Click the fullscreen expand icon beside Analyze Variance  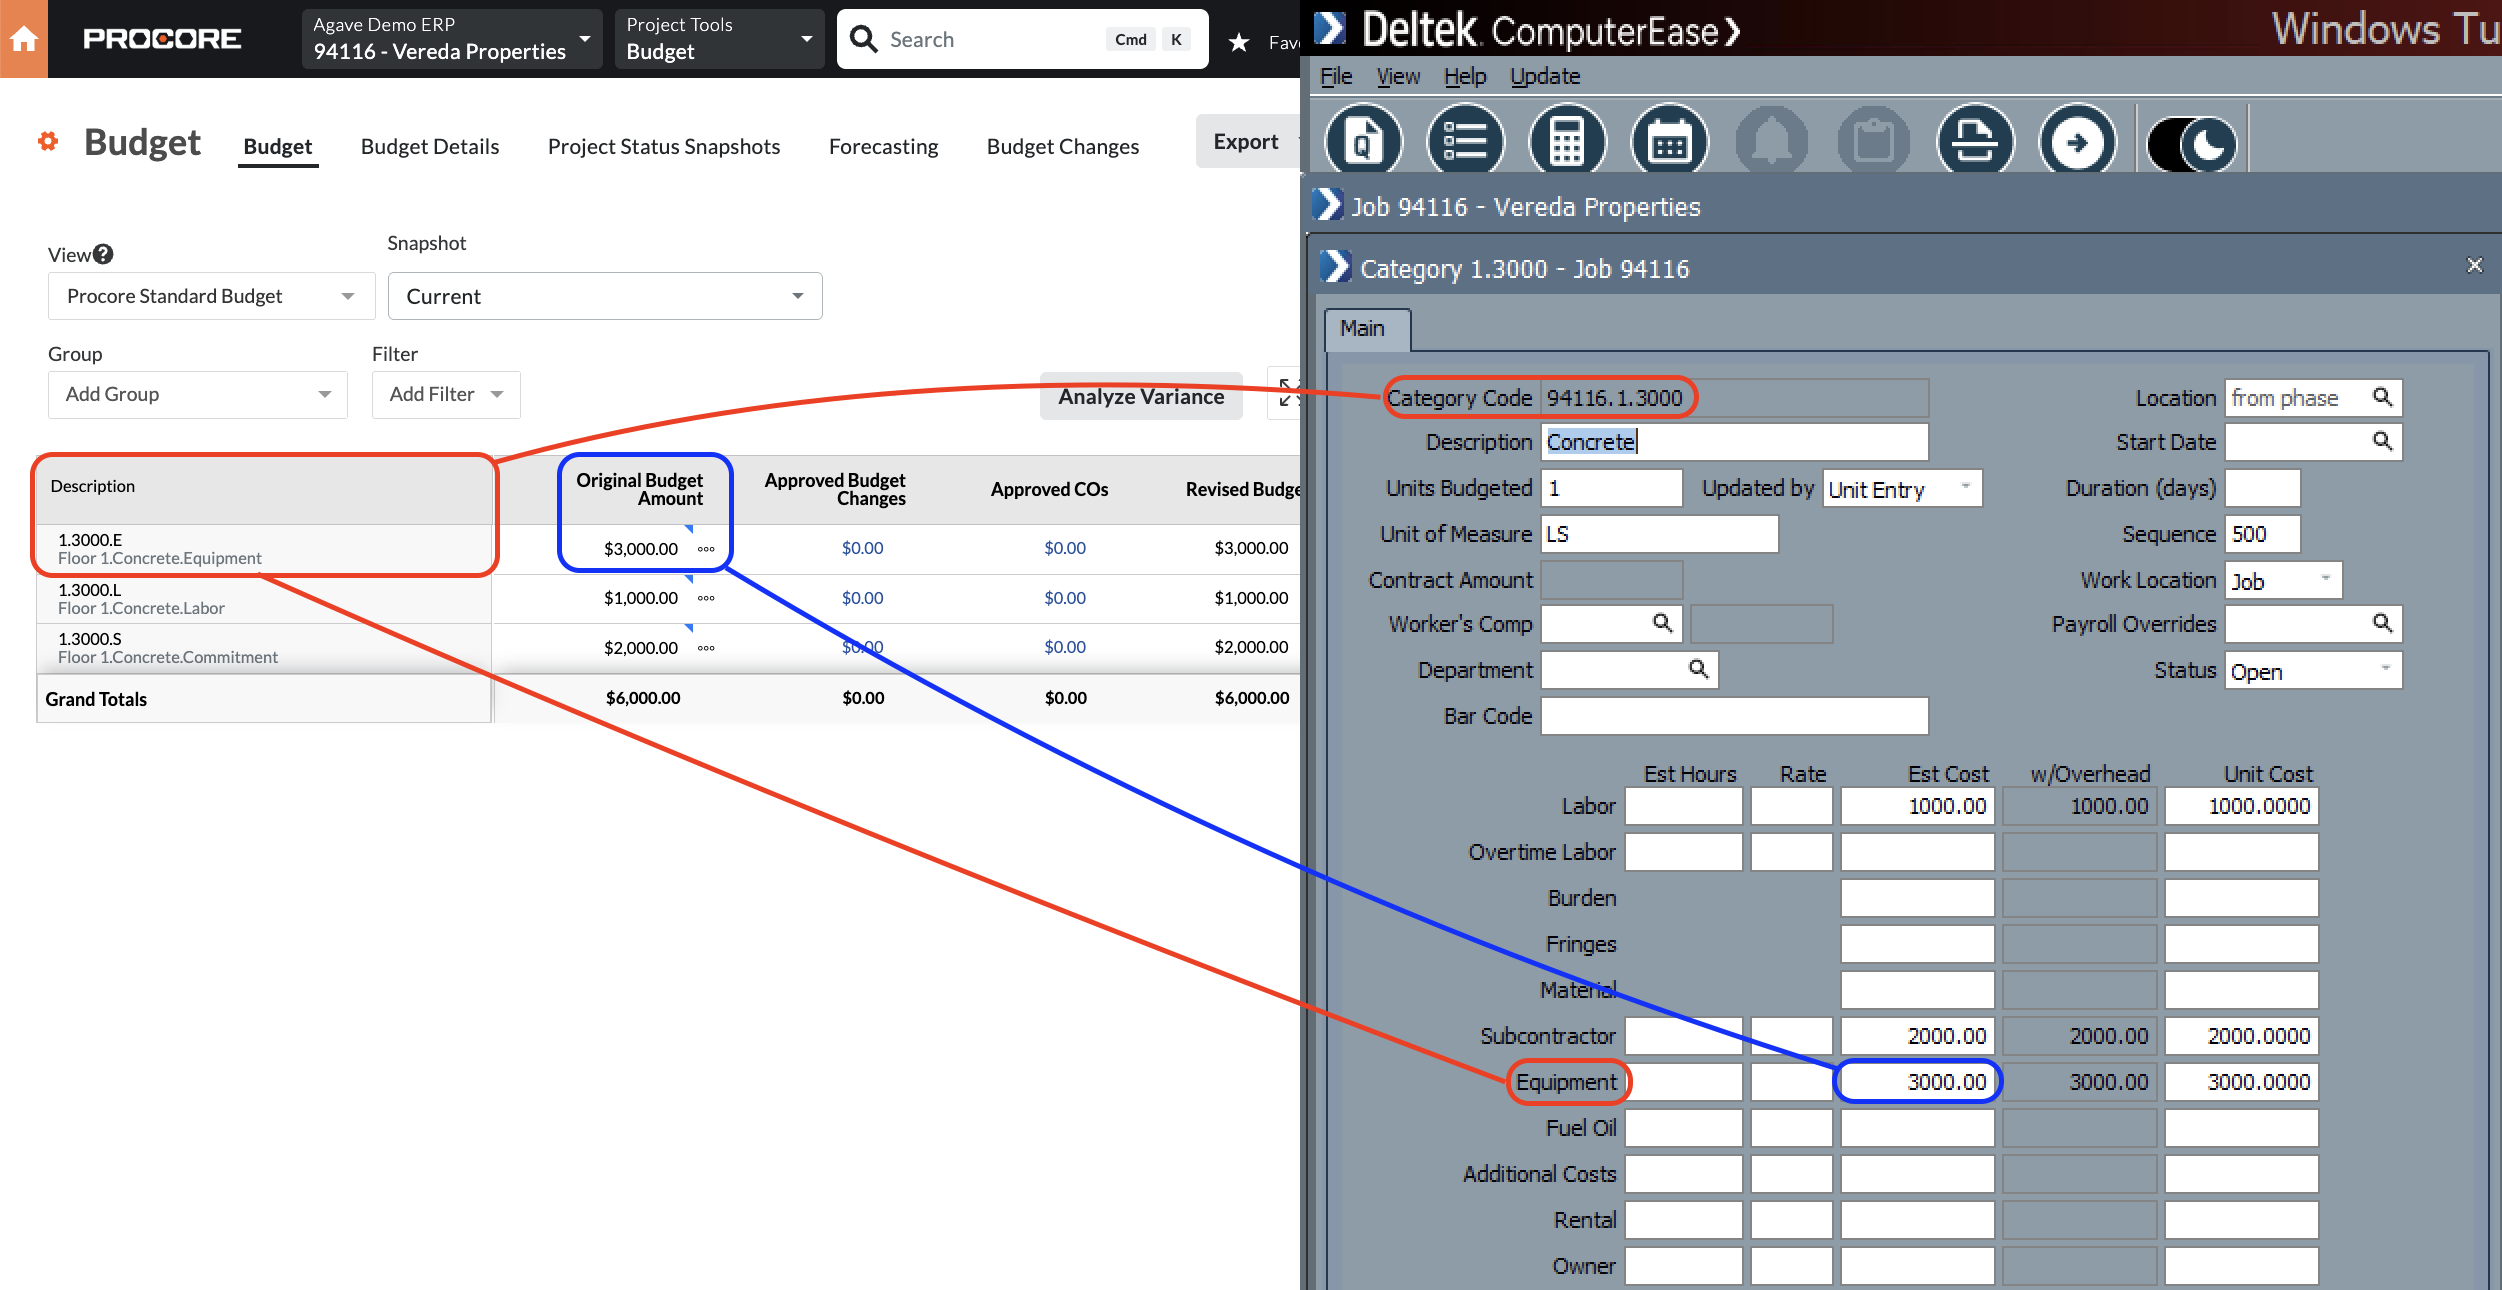click(1288, 394)
